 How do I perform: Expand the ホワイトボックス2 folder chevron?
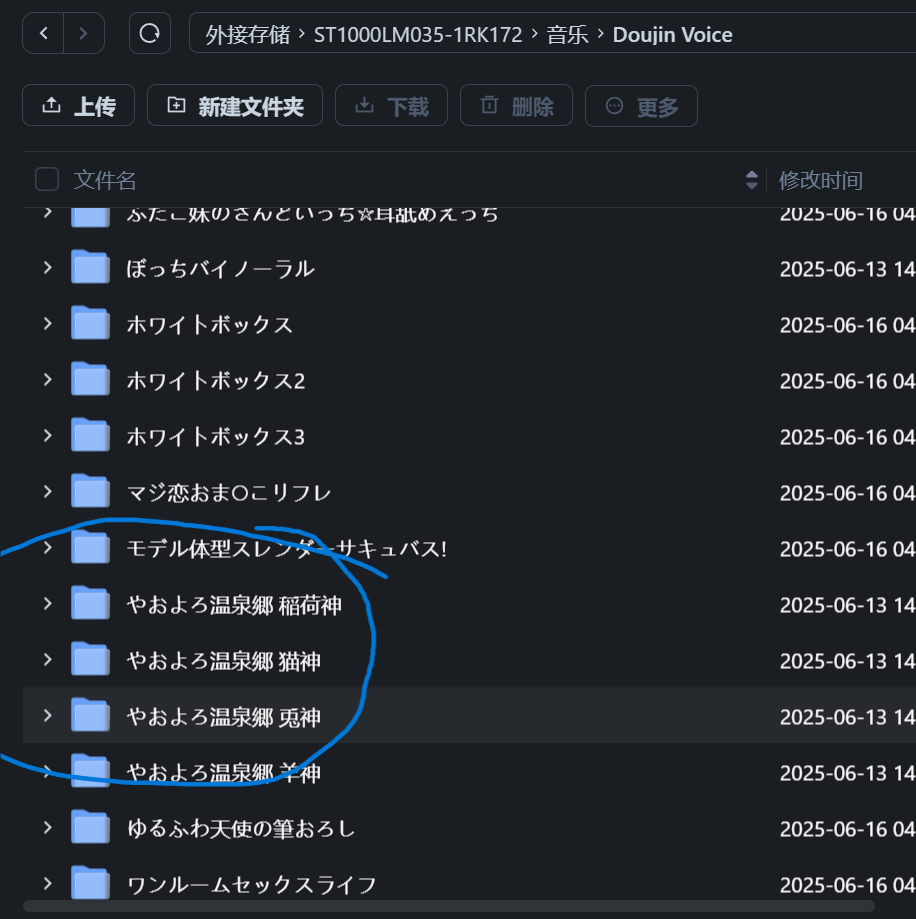(47, 380)
